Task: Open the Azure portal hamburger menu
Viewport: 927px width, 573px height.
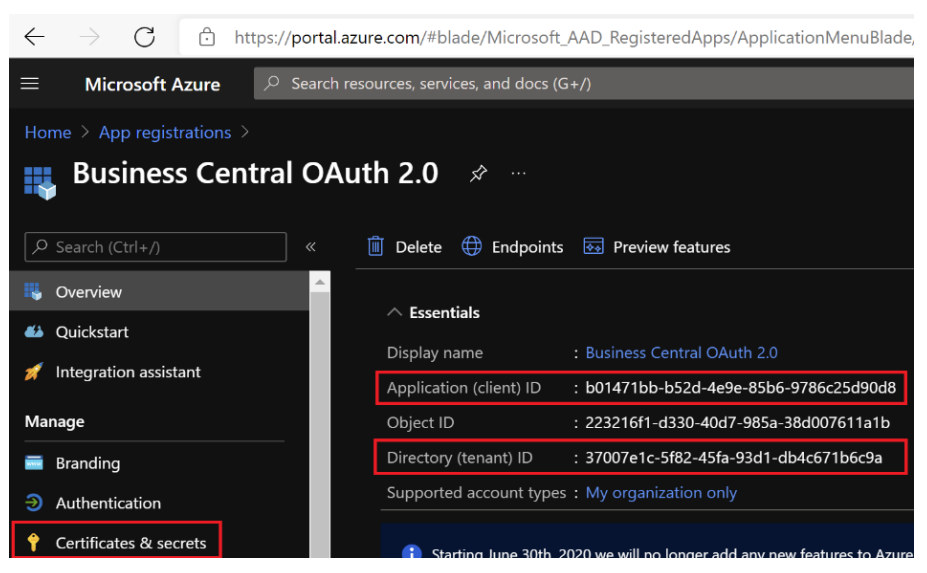Action: click(30, 84)
